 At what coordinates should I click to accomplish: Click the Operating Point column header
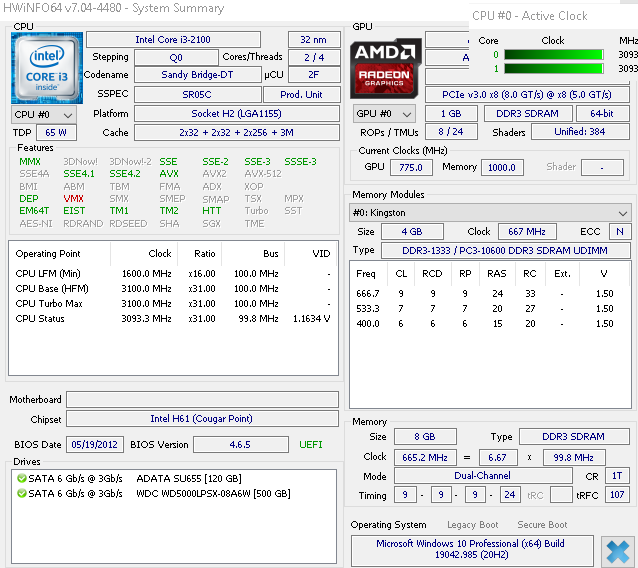(59, 254)
